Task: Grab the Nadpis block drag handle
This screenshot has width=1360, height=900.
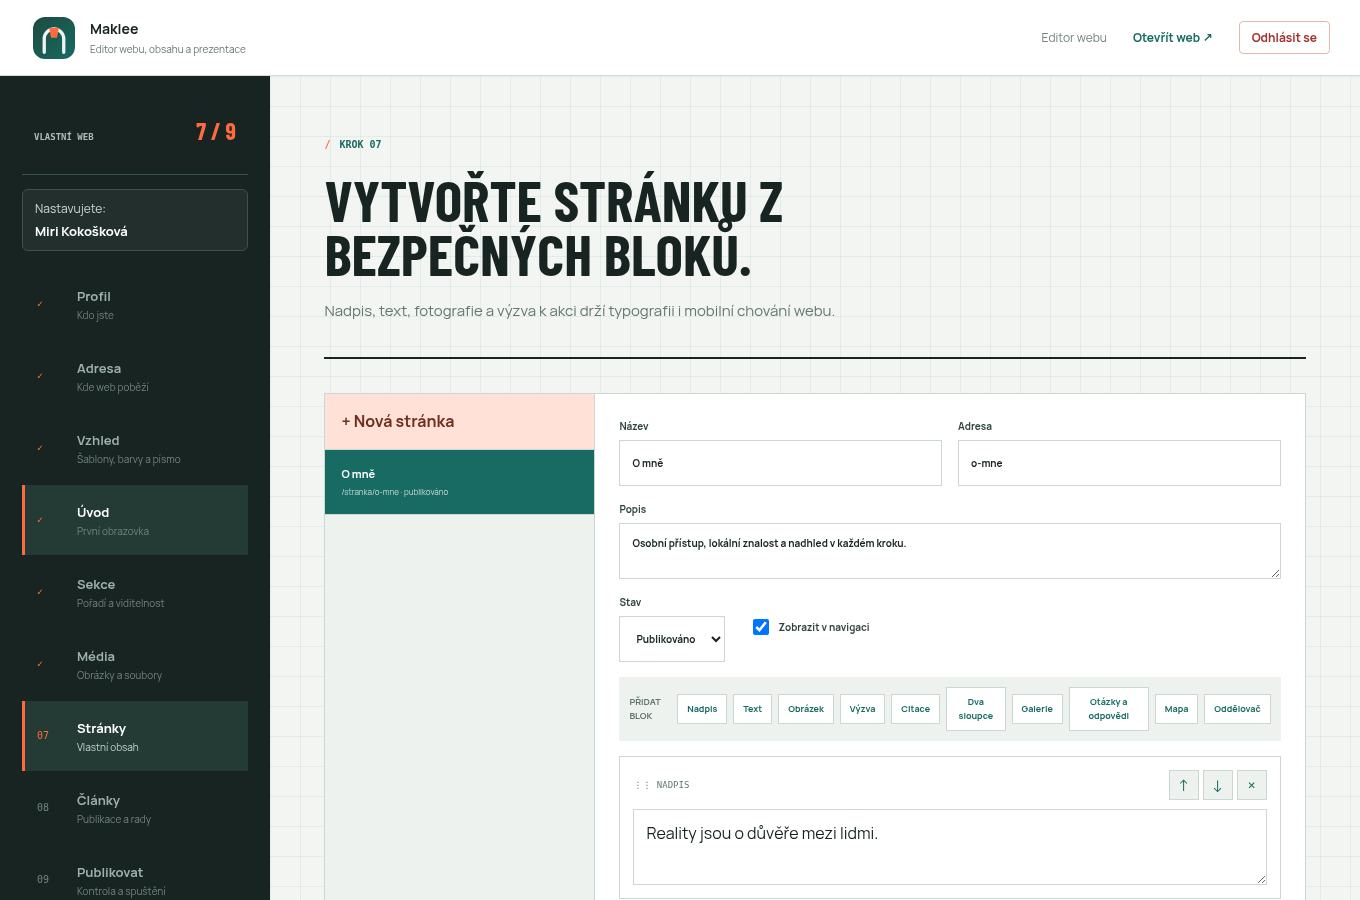Action: [642, 785]
